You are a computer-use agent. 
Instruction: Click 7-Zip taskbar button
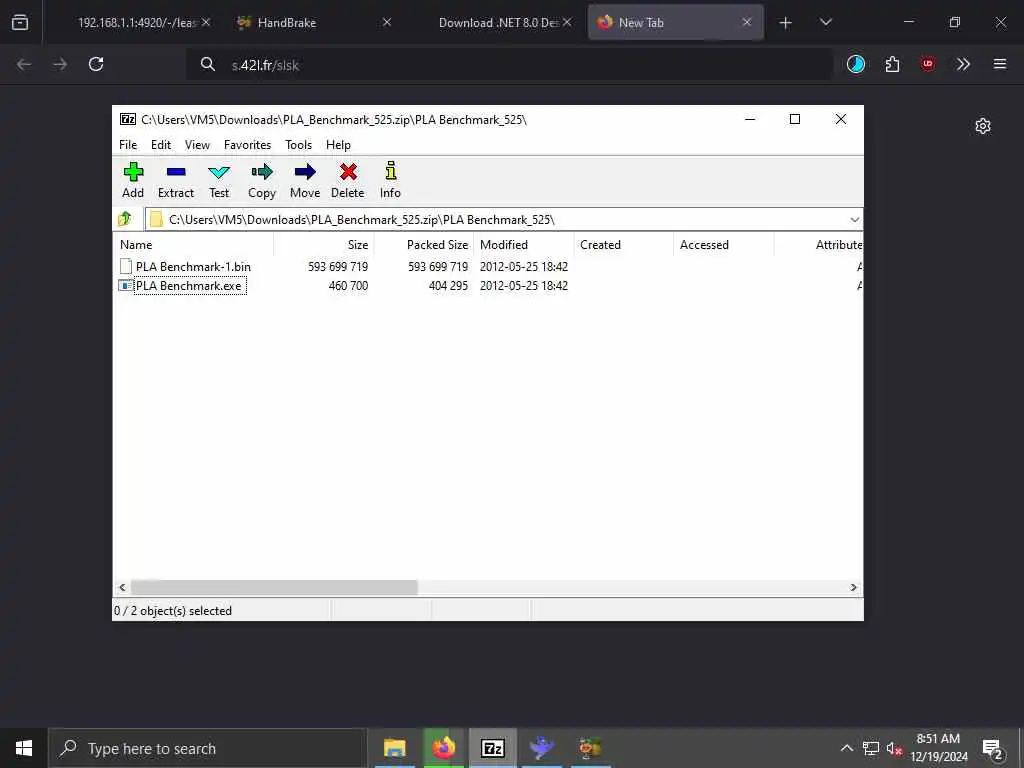[493, 748]
